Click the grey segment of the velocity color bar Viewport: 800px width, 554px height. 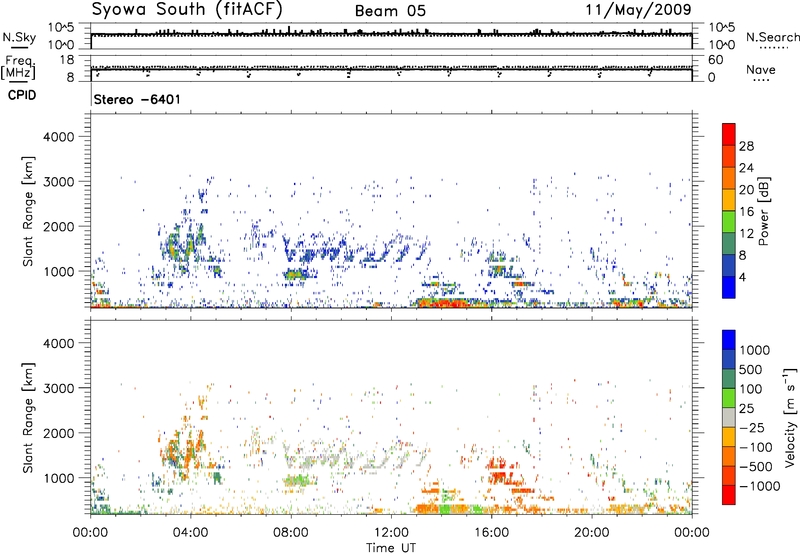[x=729, y=418]
